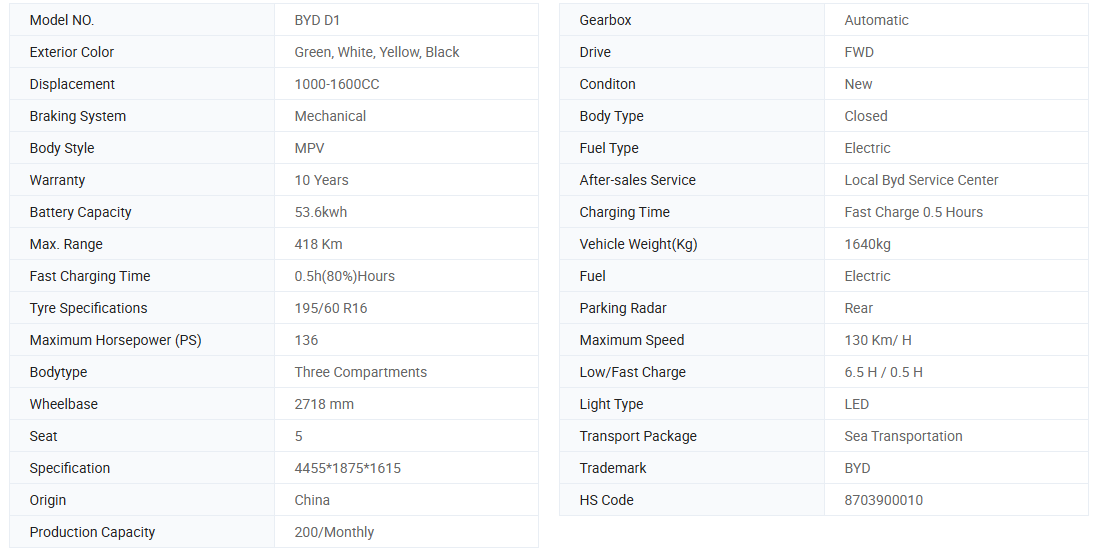The width and height of the screenshot is (1097, 549).
Task: Click the 'Braking System' label
Action: coord(78,116)
